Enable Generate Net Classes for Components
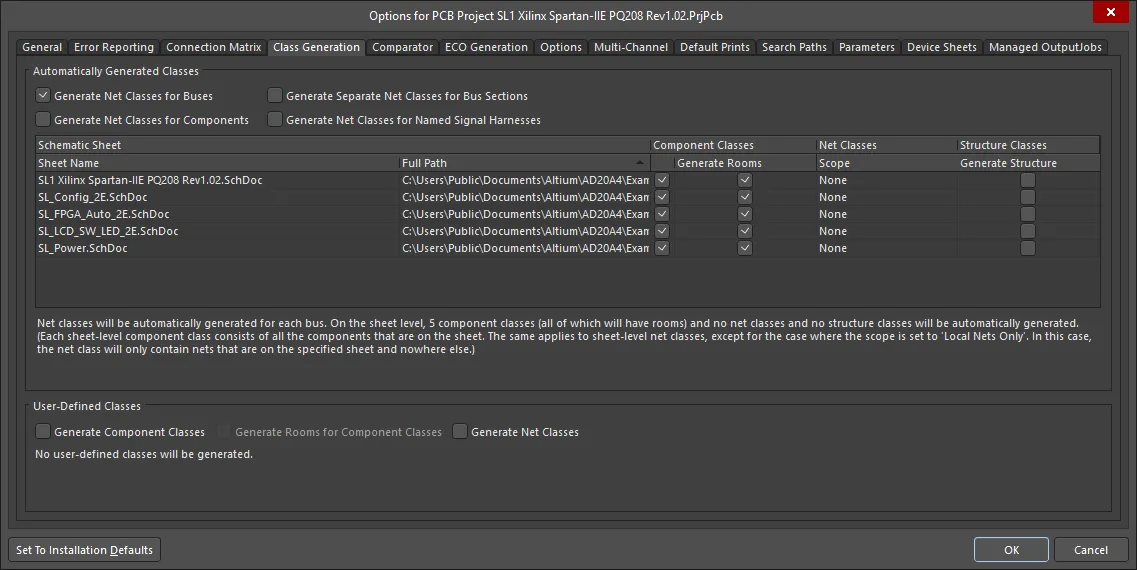This screenshot has height=570, width=1137. 43,120
